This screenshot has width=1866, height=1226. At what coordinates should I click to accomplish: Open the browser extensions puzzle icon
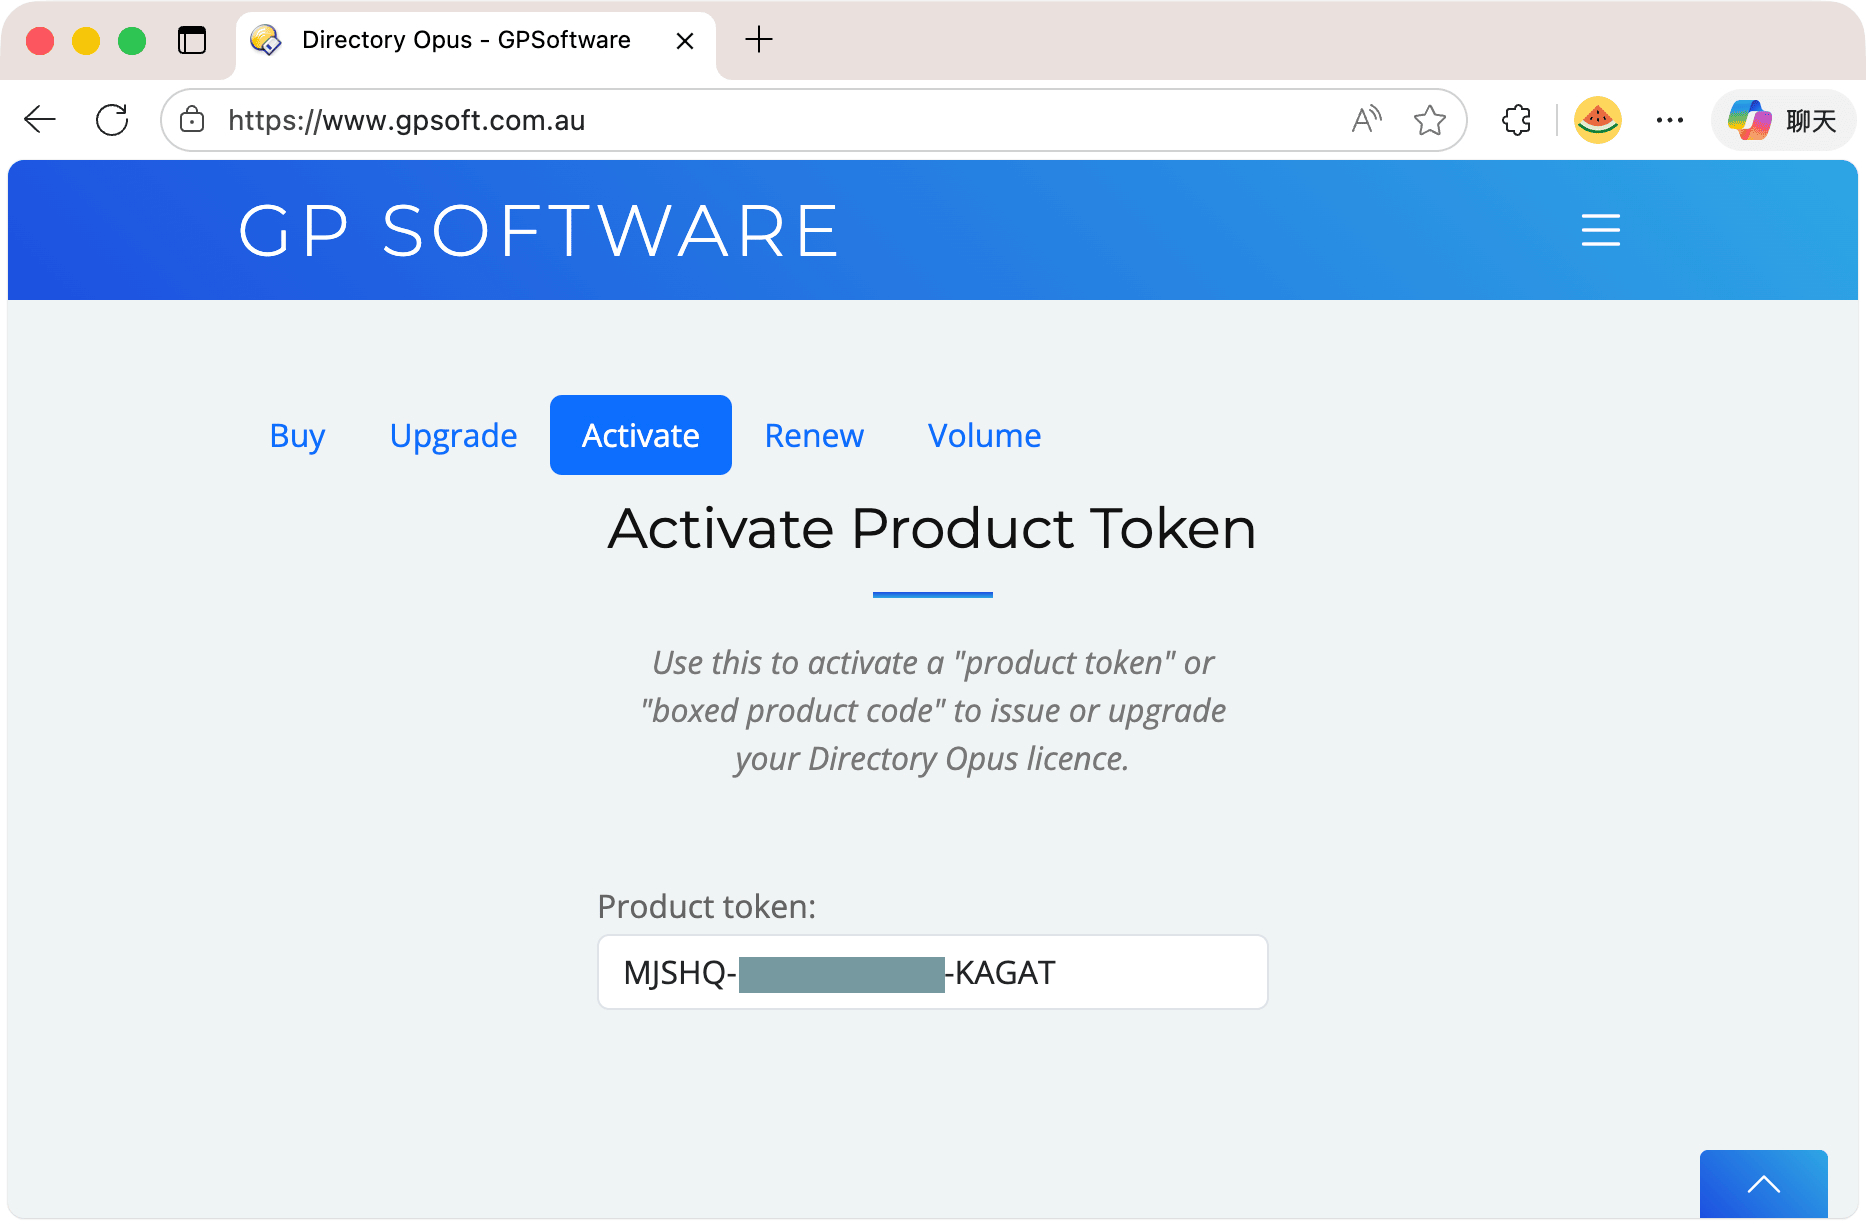(x=1516, y=120)
